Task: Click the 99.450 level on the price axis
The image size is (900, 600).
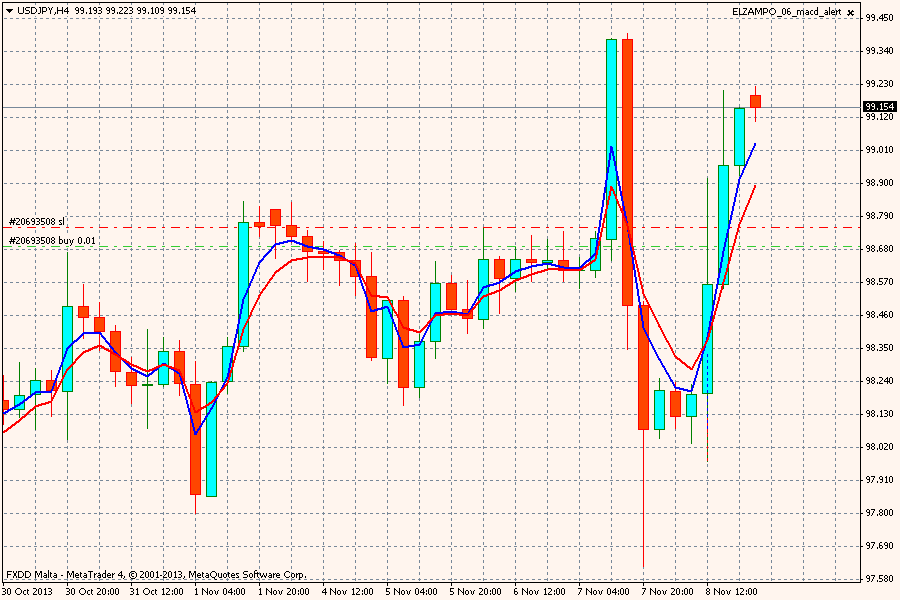Action: [879, 18]
